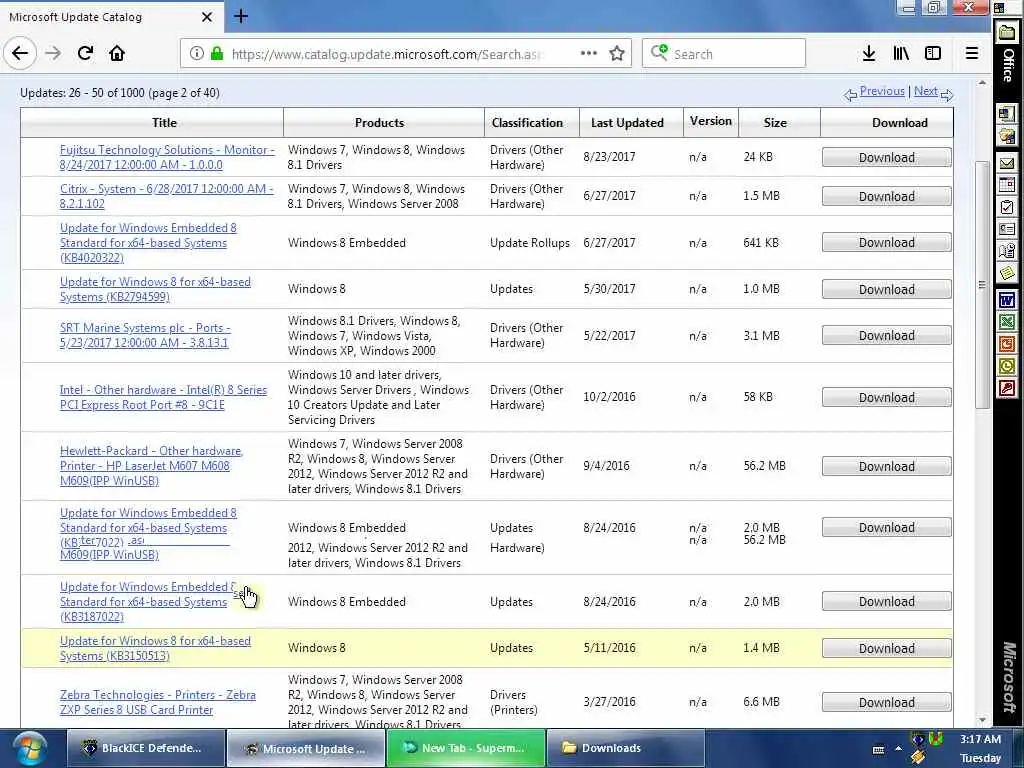Launch Microsoft Access key icon on Office bar
This screenshot has width=1024, height=768.
(x=1007, y=389)
